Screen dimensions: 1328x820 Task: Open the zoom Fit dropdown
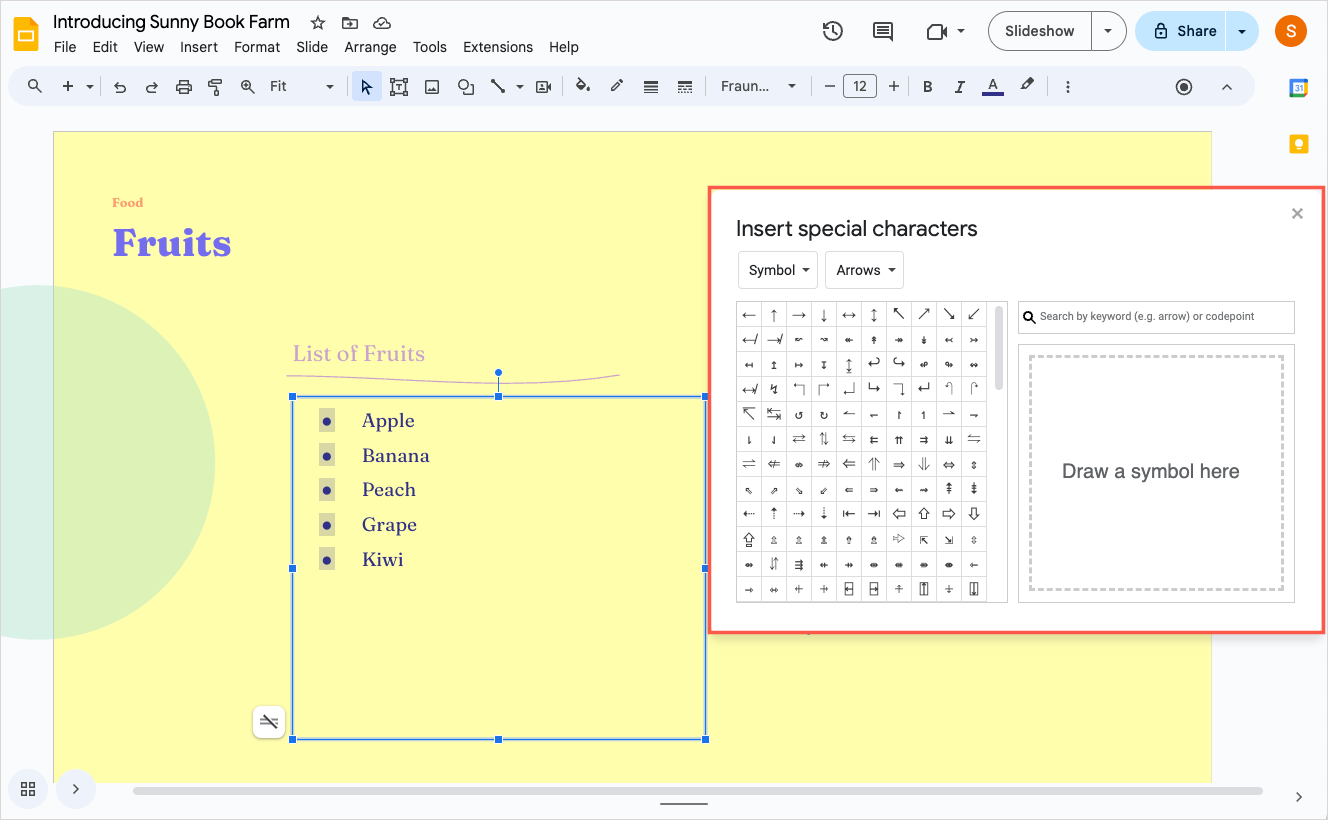(302, 87)
